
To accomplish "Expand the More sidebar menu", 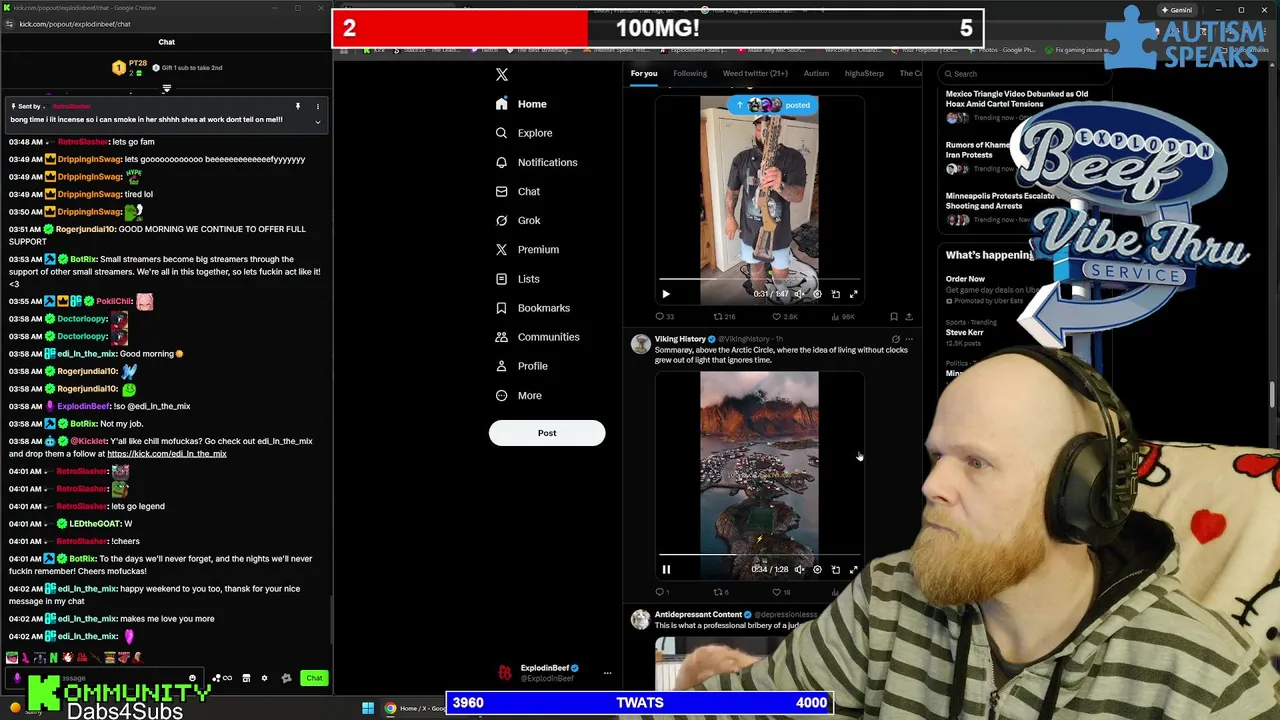I will coord(518,395).
